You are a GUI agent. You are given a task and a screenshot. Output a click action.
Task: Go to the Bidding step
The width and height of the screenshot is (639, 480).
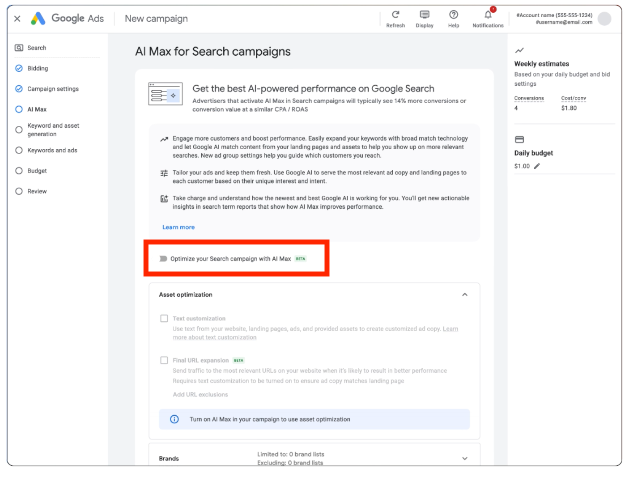pos(38,68)
